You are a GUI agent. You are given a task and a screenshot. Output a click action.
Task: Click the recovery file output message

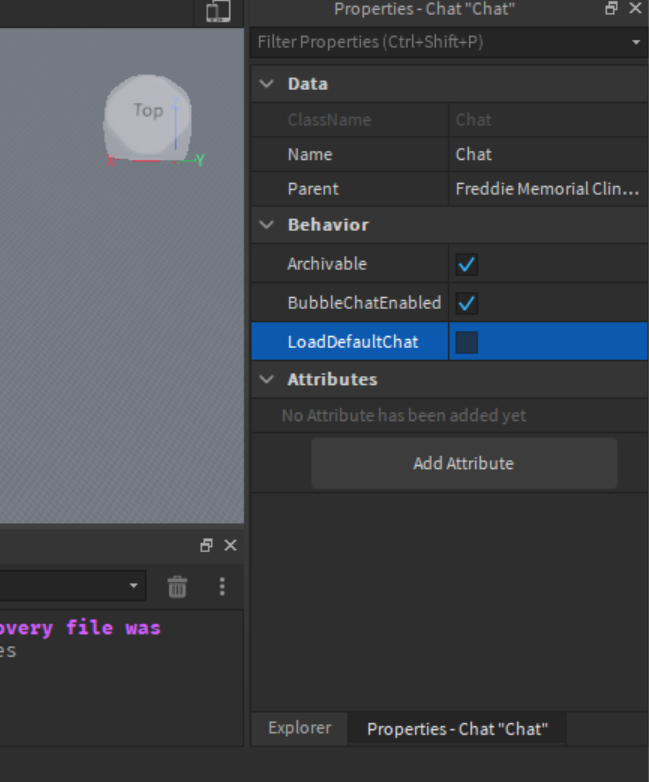[80, 628]
